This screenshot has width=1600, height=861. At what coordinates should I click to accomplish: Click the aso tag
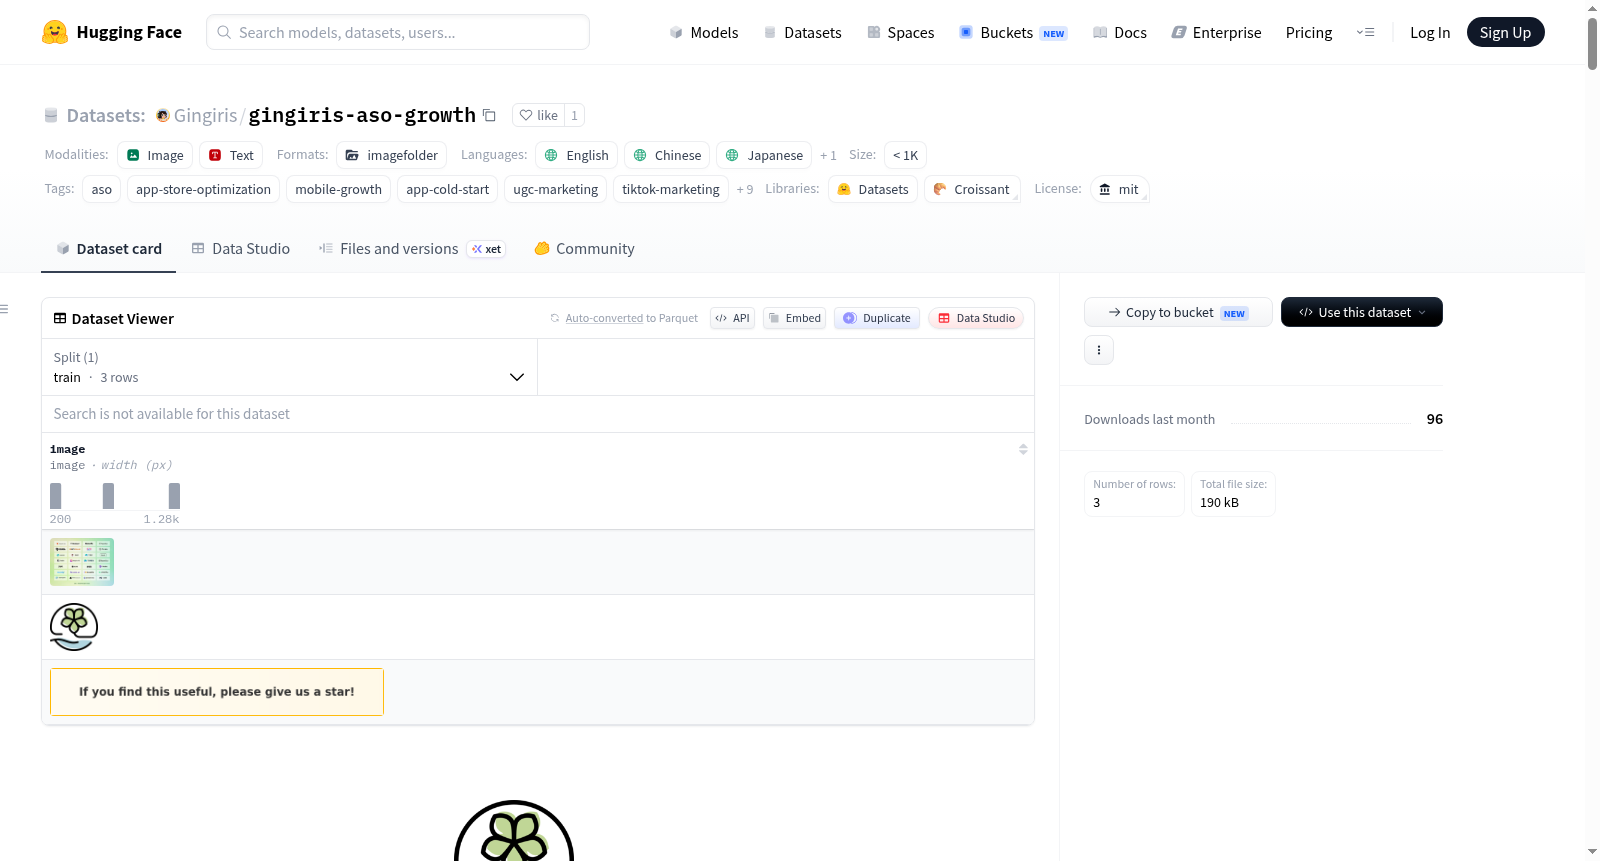(x=102, y=189)
